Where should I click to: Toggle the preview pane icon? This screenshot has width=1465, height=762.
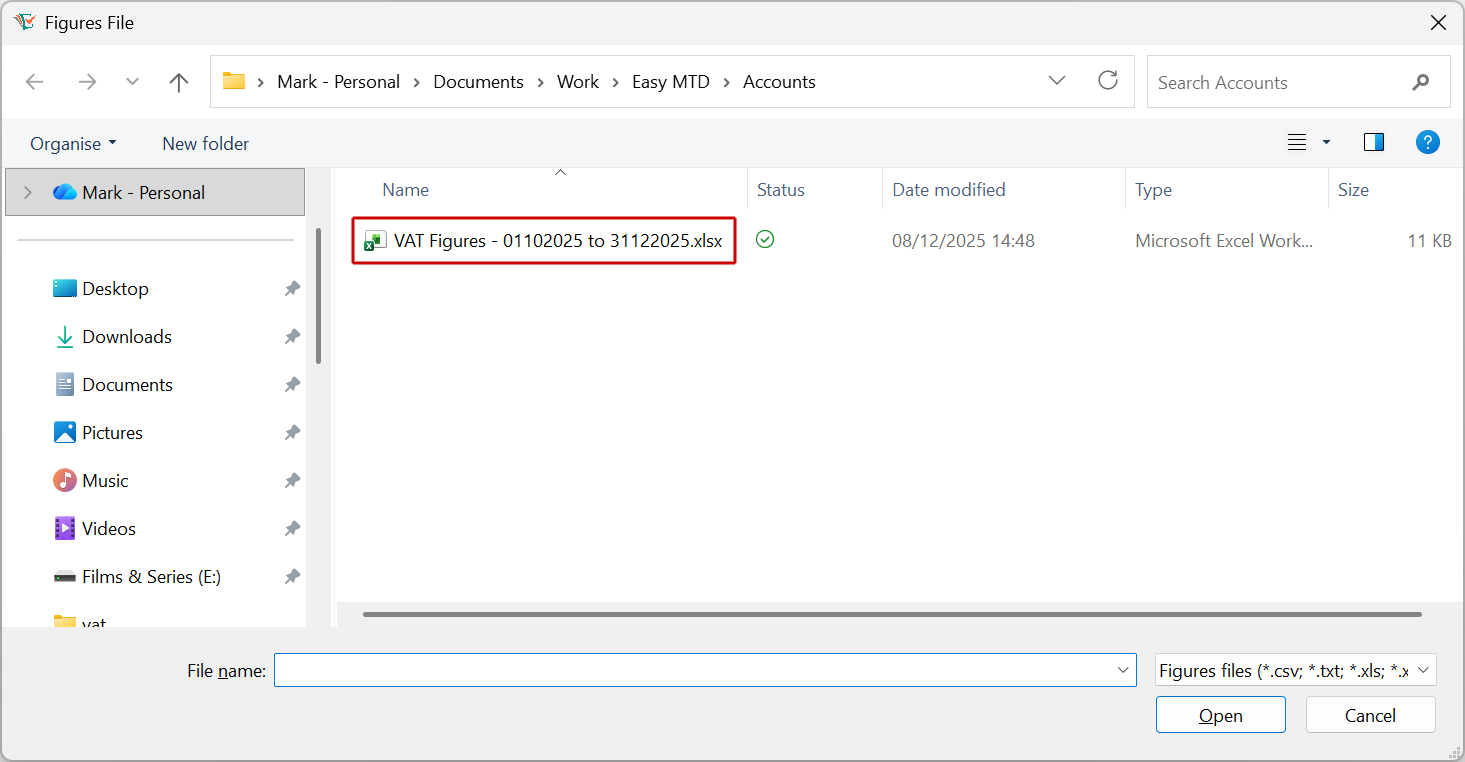tap(1373, 142)
